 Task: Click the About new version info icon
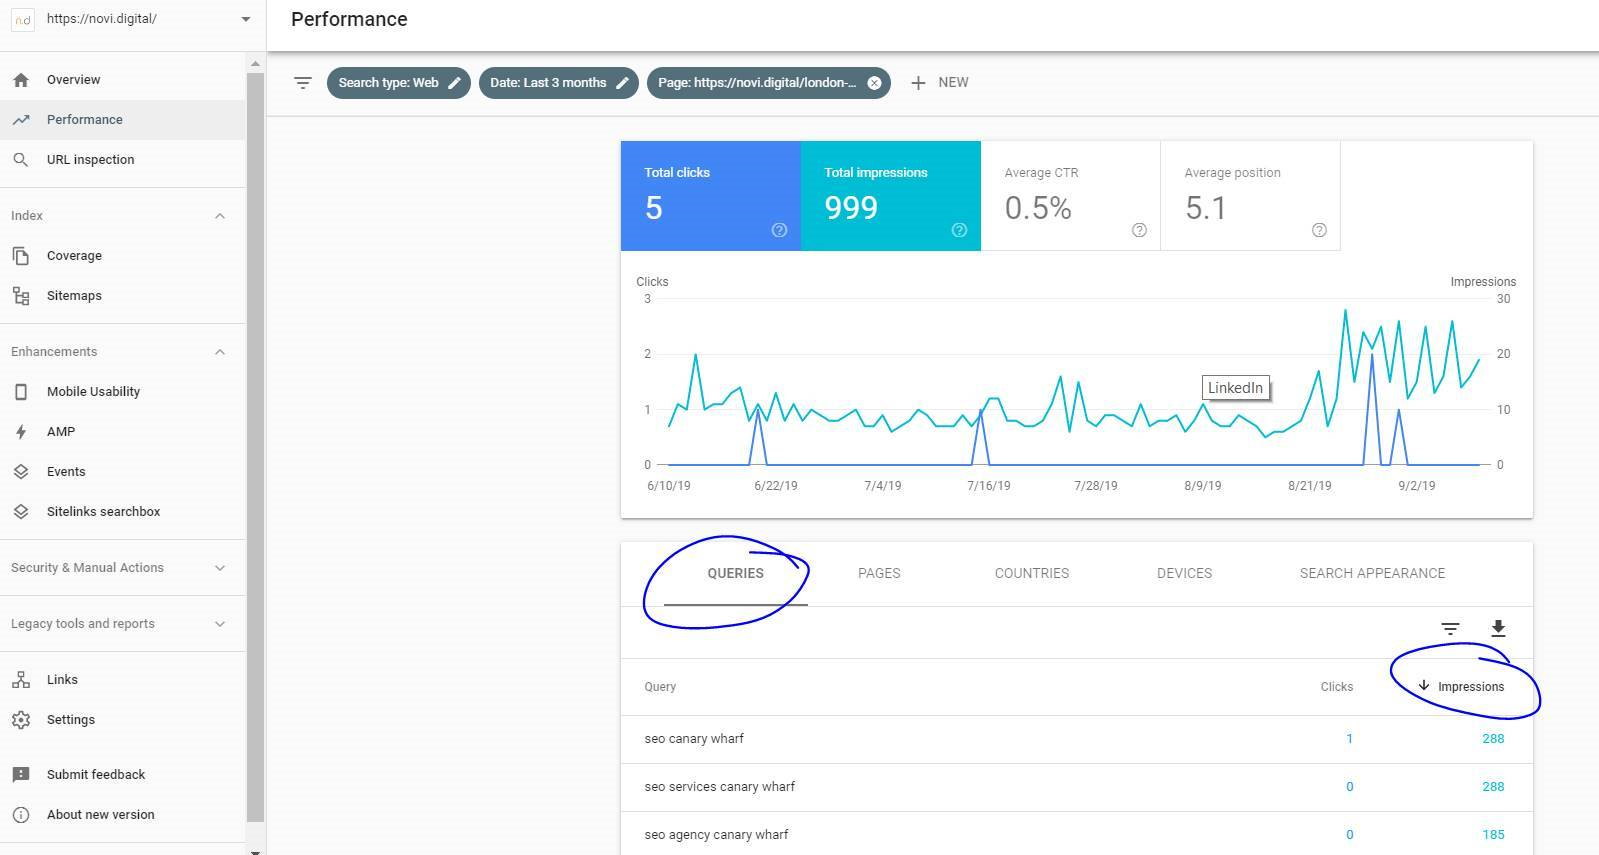[x=21, y=815]
